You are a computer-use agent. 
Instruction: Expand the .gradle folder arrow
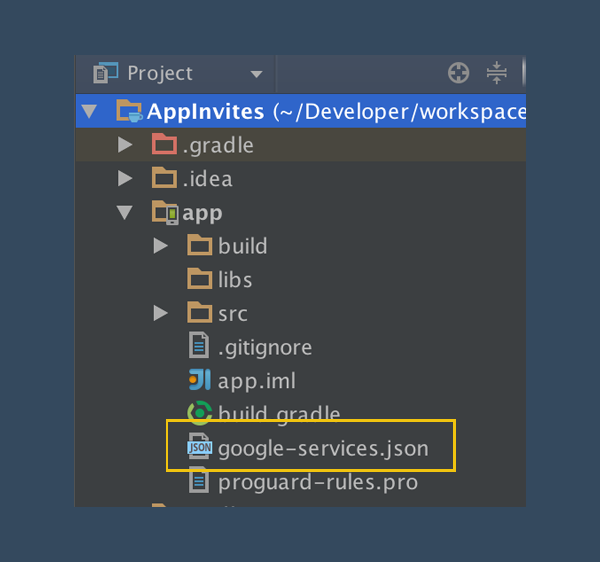[125, 145]
